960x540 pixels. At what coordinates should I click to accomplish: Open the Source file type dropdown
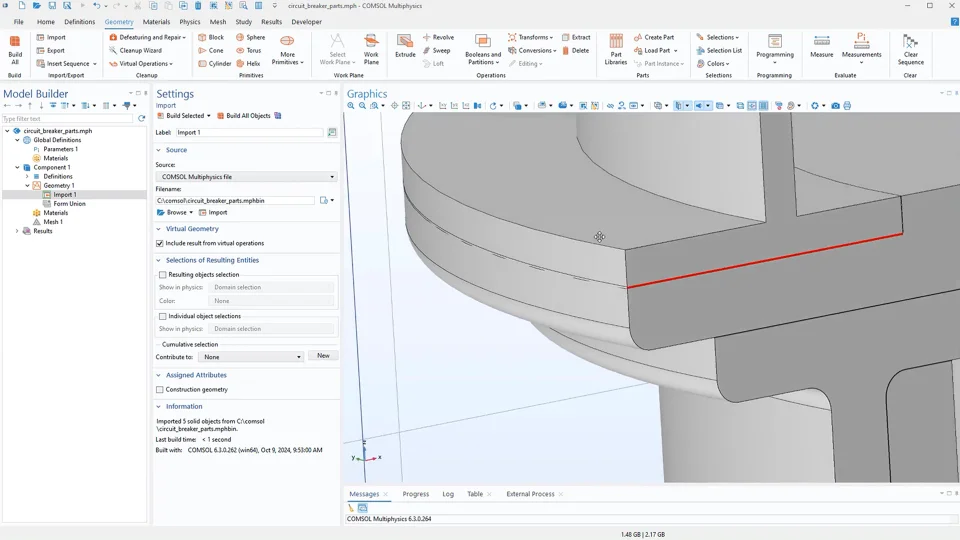point(245,177)
